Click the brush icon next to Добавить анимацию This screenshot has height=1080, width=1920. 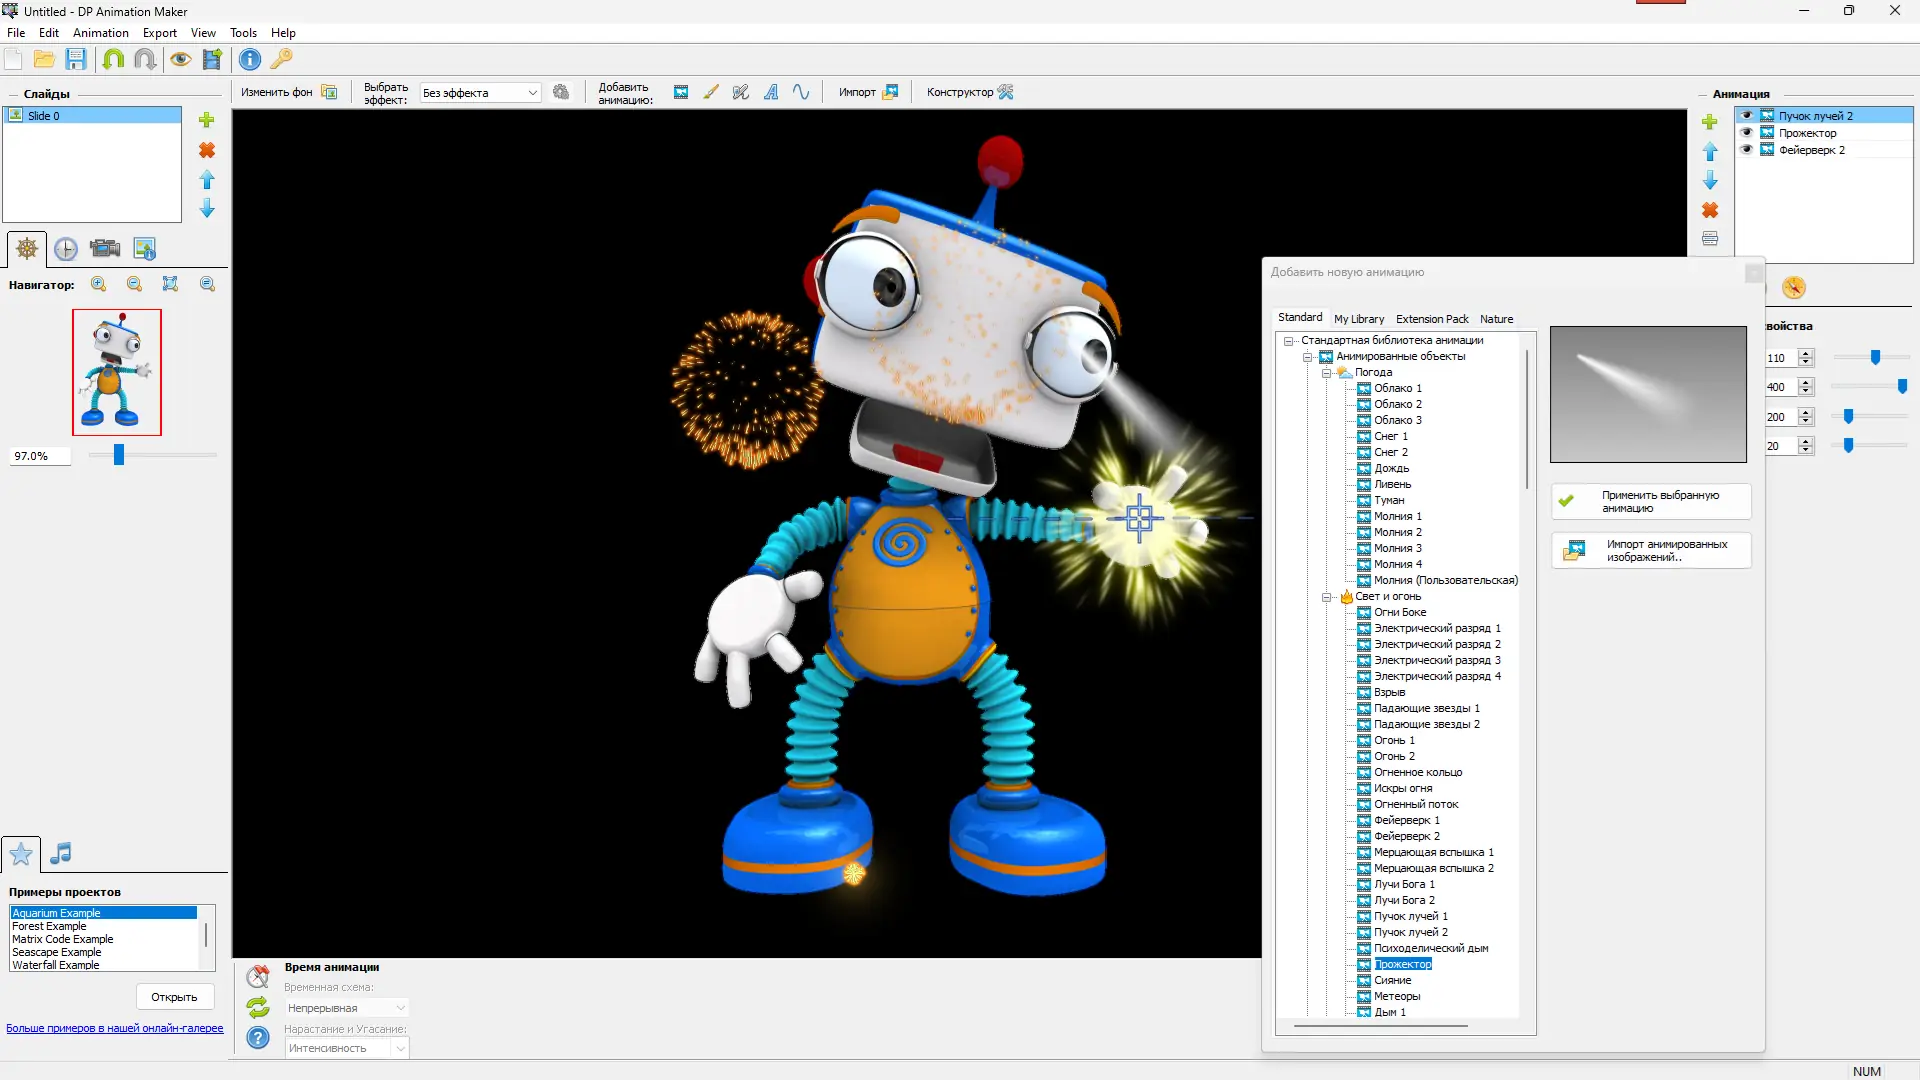[x=711, y=91]
